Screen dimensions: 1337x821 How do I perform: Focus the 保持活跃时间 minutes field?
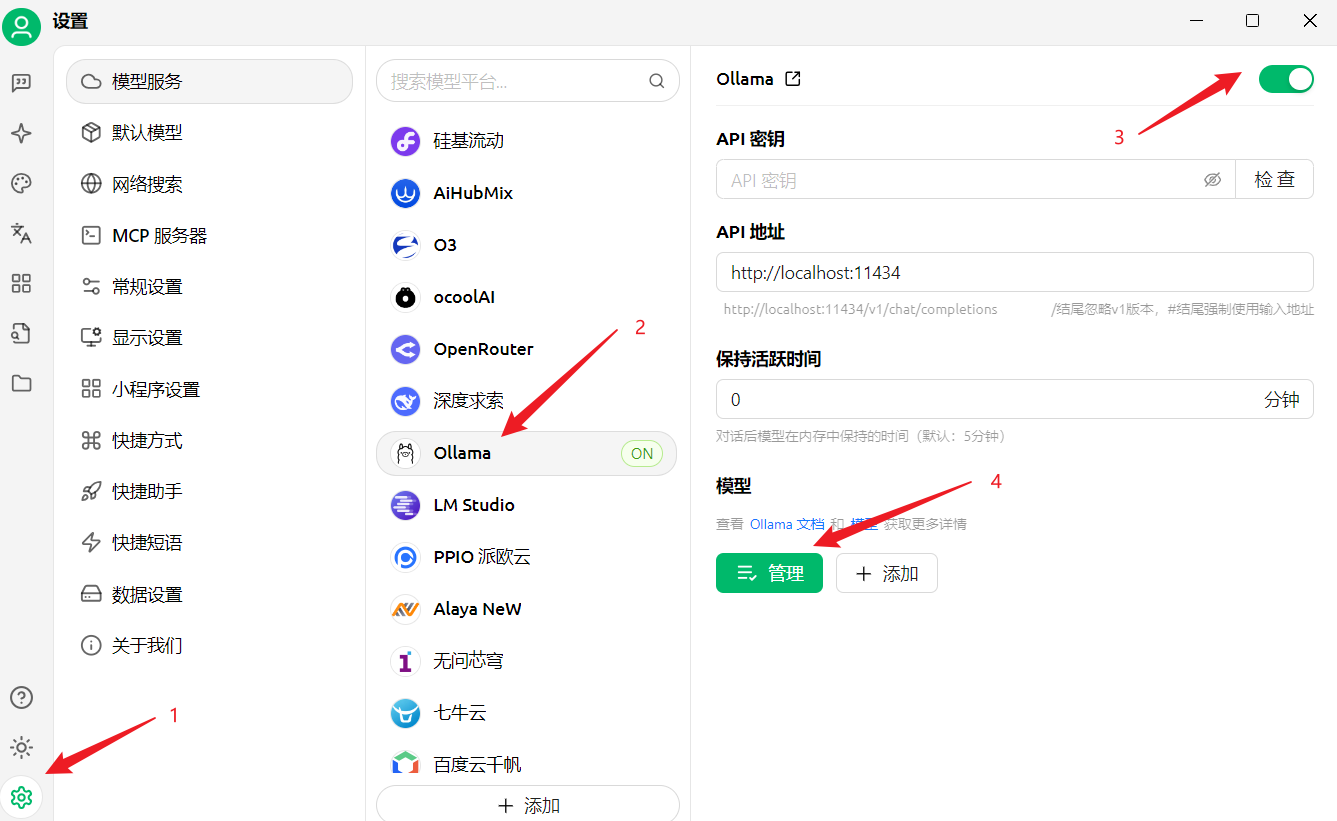[x=1015, y=400]
